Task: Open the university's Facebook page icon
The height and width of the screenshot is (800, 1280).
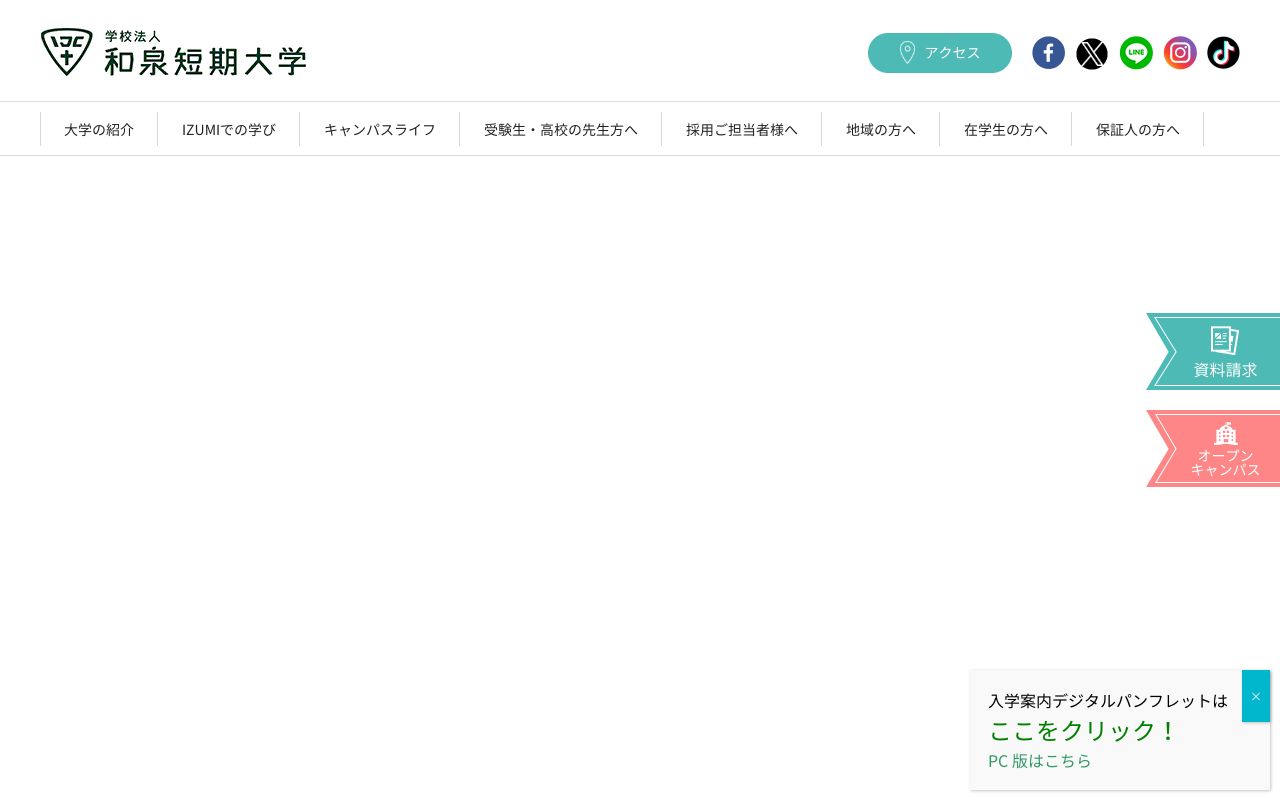Action: (x=1048, y=53)
